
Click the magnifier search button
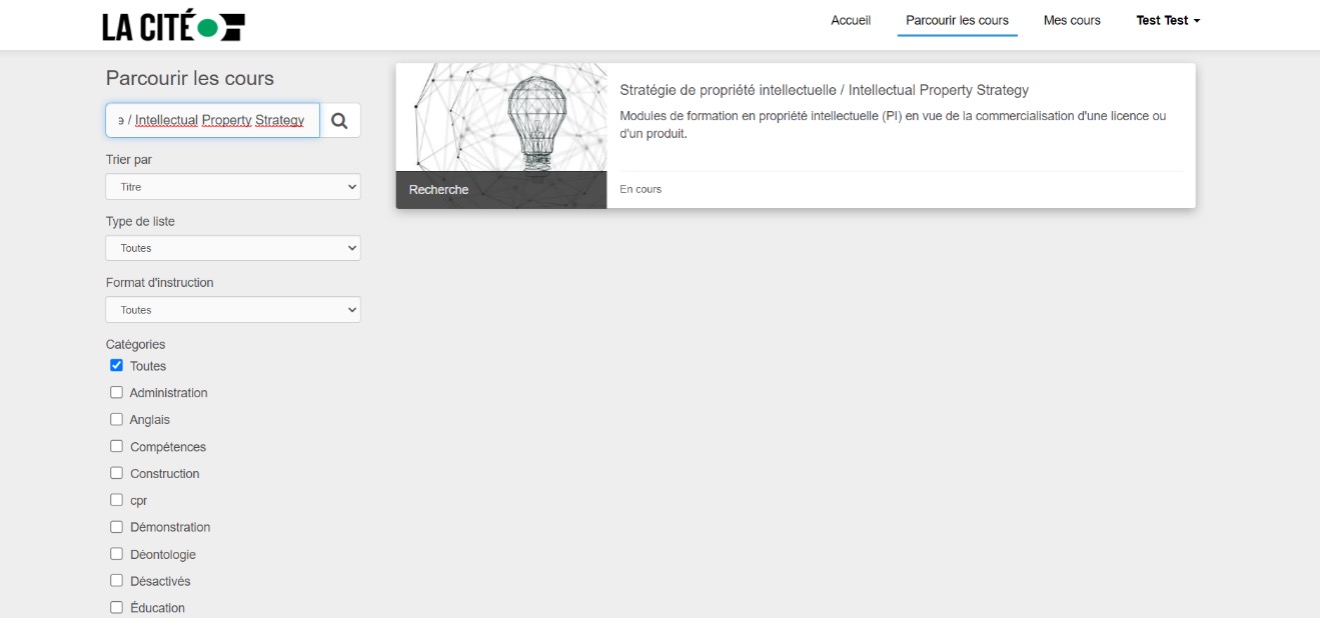(340, 120)
